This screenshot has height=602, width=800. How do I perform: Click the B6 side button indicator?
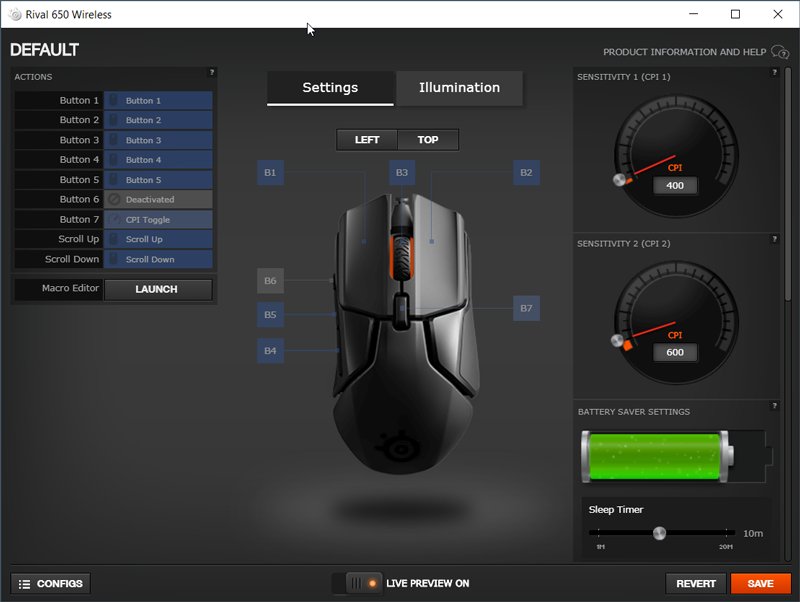tap(269, 280)
